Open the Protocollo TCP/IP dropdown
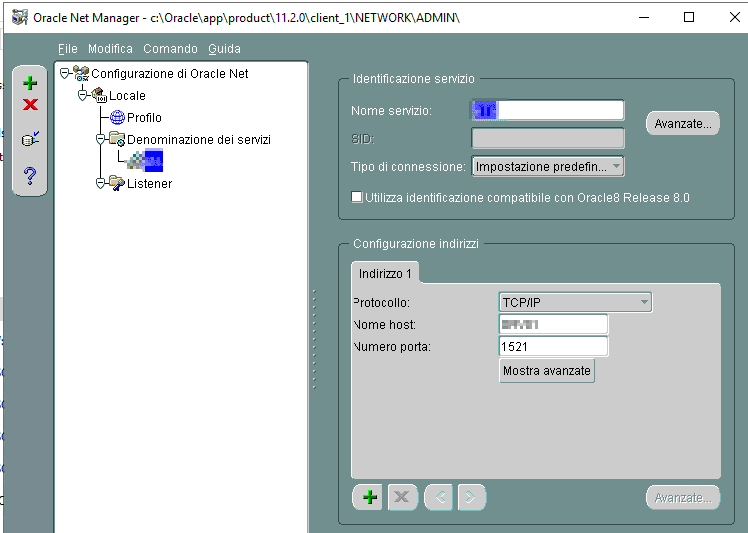The height and width of the screenshot is (533, 748). 575,302
